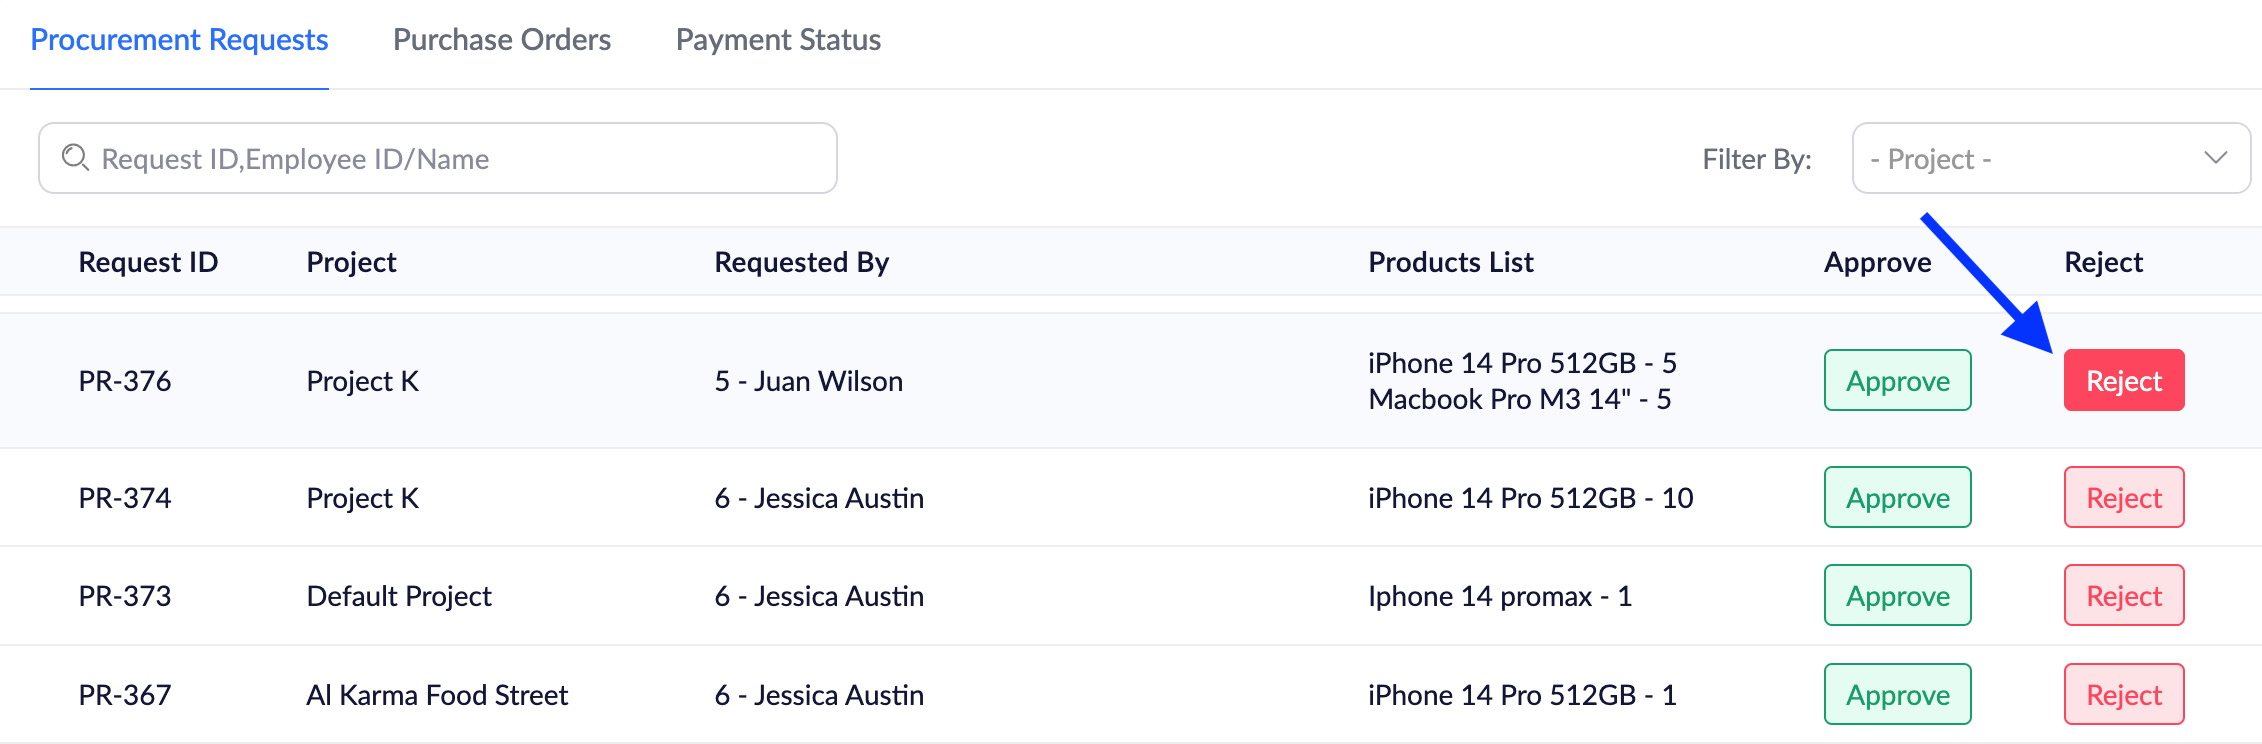This screenshot has height=744, width=2262.
Task: Click the Requested By column header
Action: pos(801,262)
